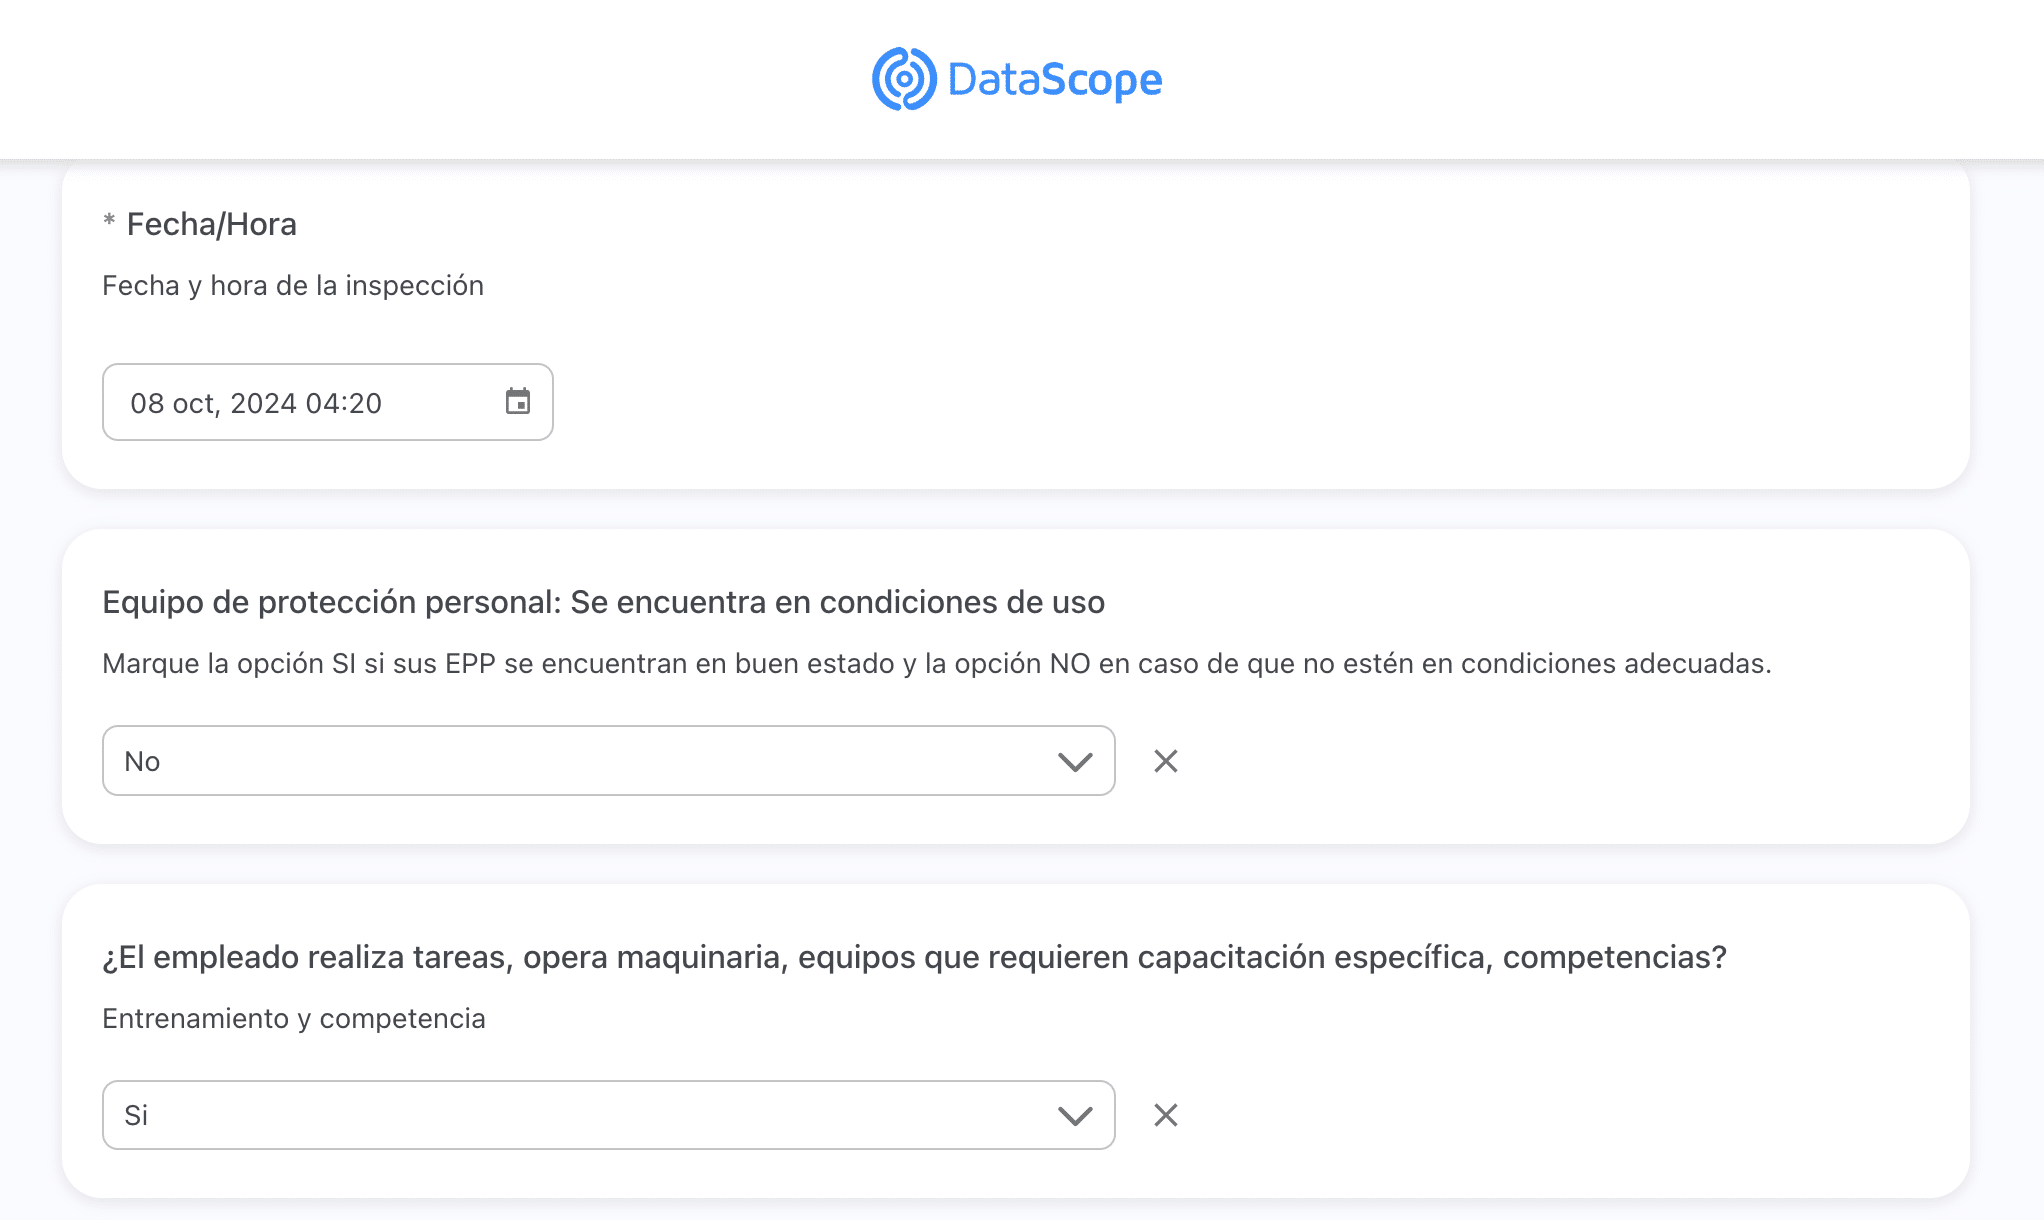Click the time portion 04:20 in date field
The height and width of the screenshot is (1220, 2044).
(343, 403)
